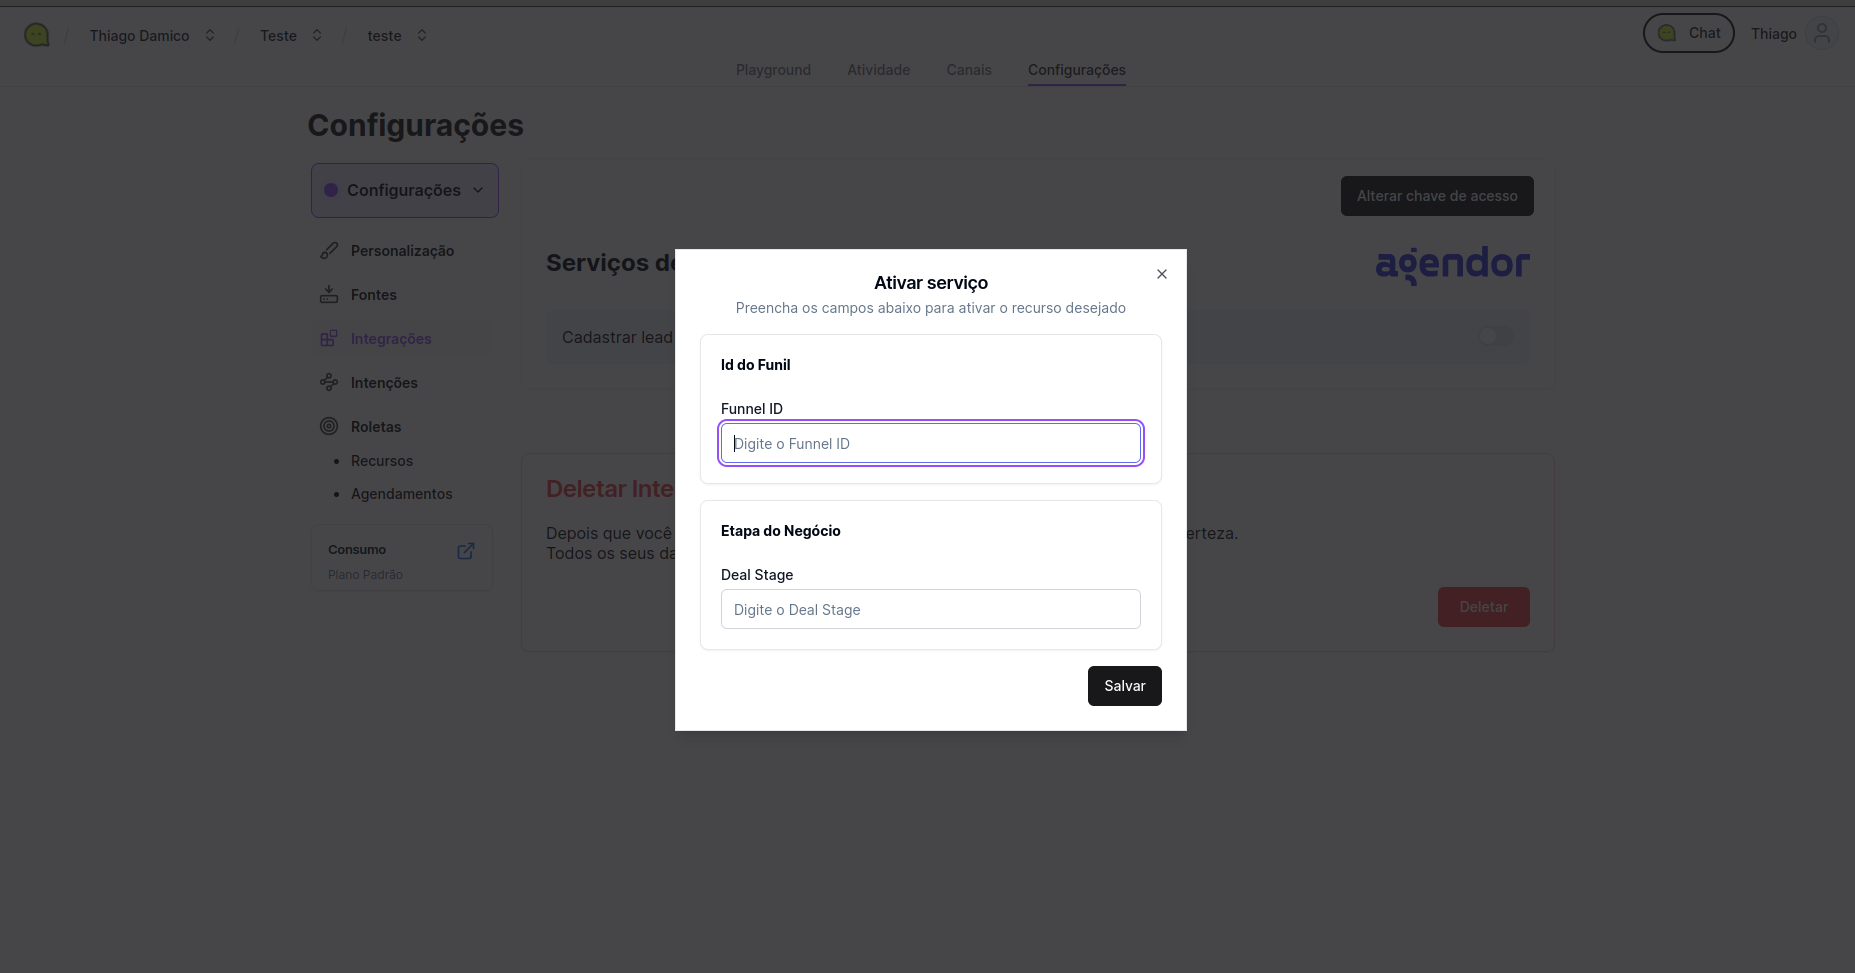
Task: Click the green mascot logo icon
Action: [37, 35]
